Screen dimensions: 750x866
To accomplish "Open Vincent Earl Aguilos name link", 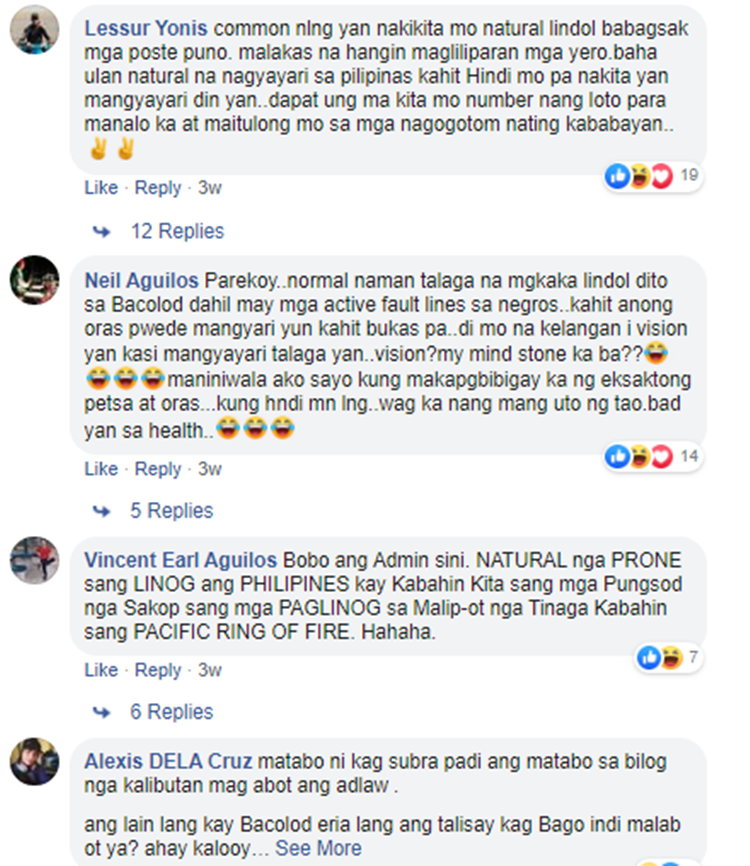I will click(181, 560).
